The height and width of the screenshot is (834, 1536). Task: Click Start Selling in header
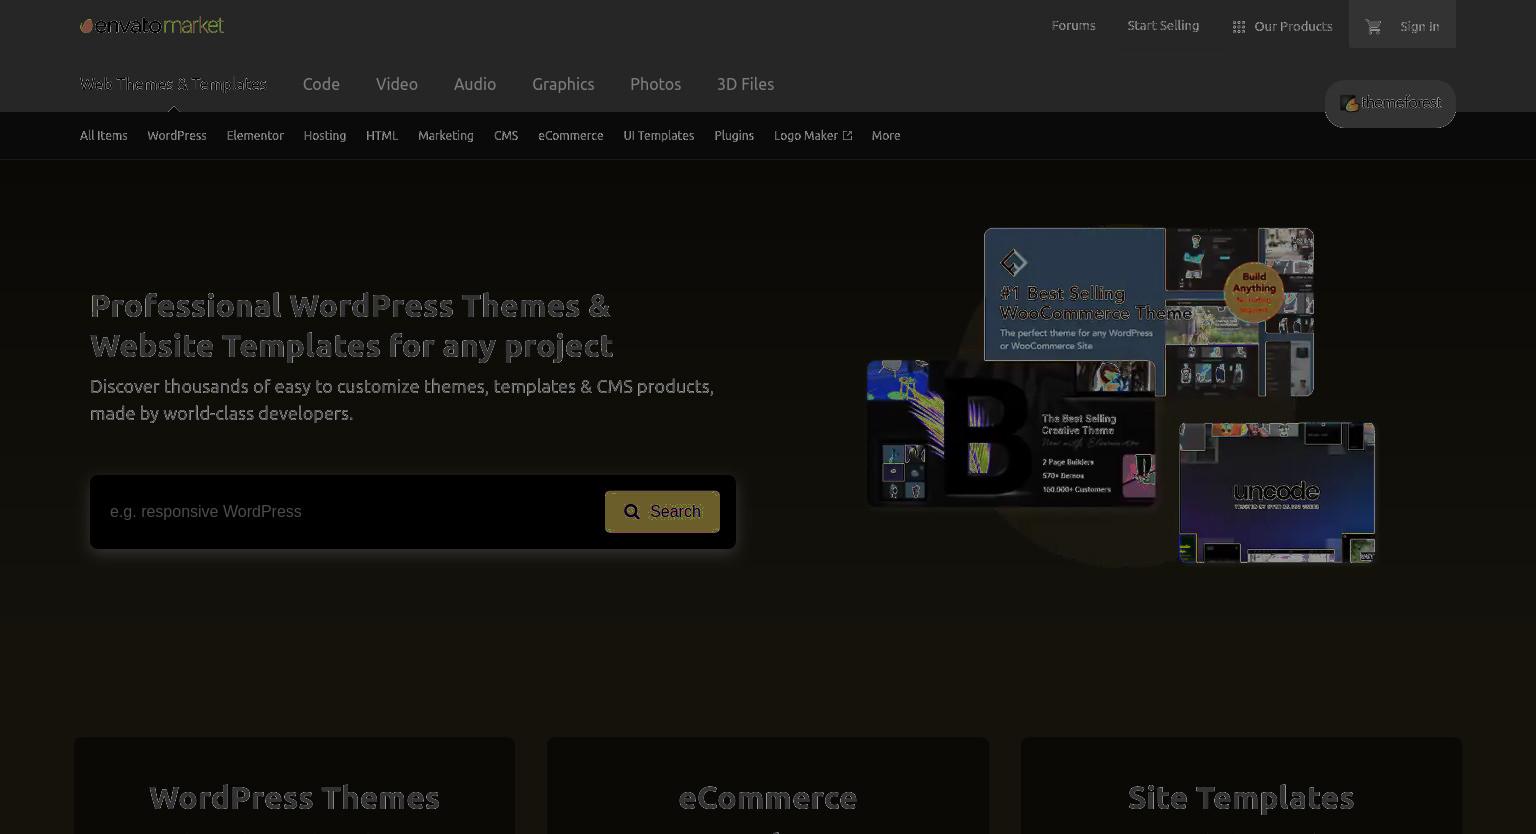(1163, 26)
